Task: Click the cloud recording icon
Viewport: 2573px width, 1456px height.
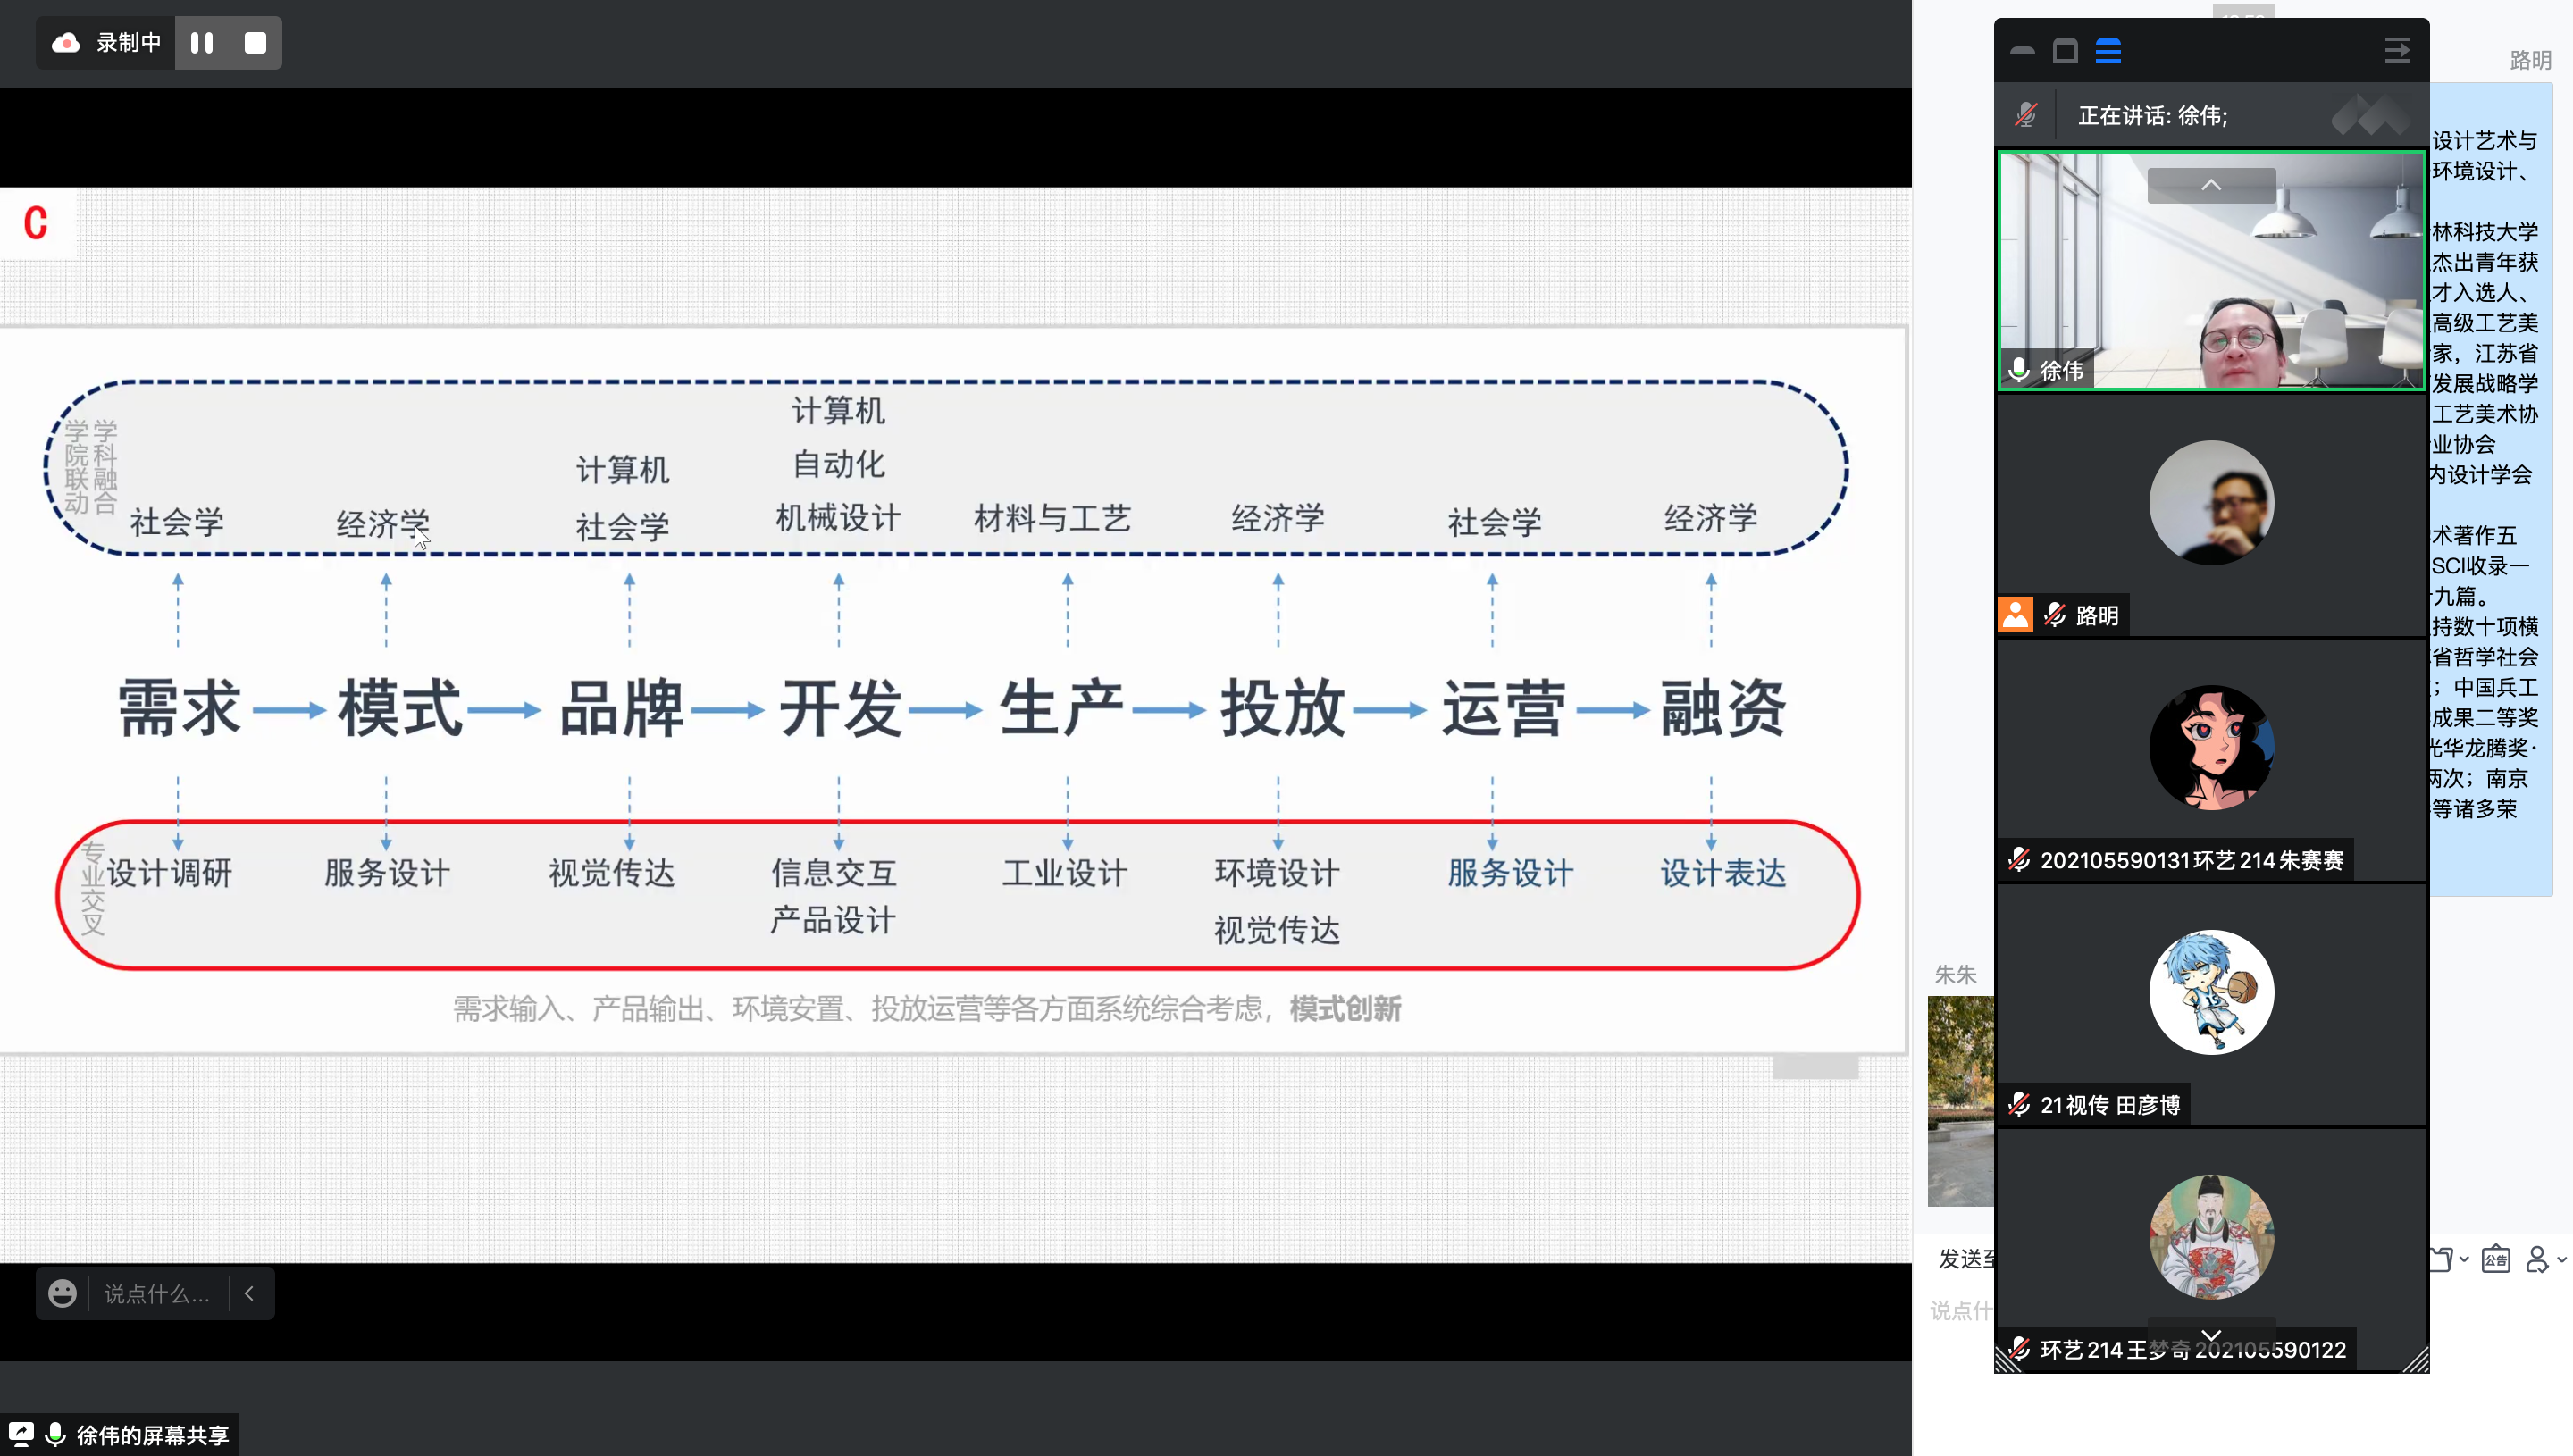Action: 66,43
